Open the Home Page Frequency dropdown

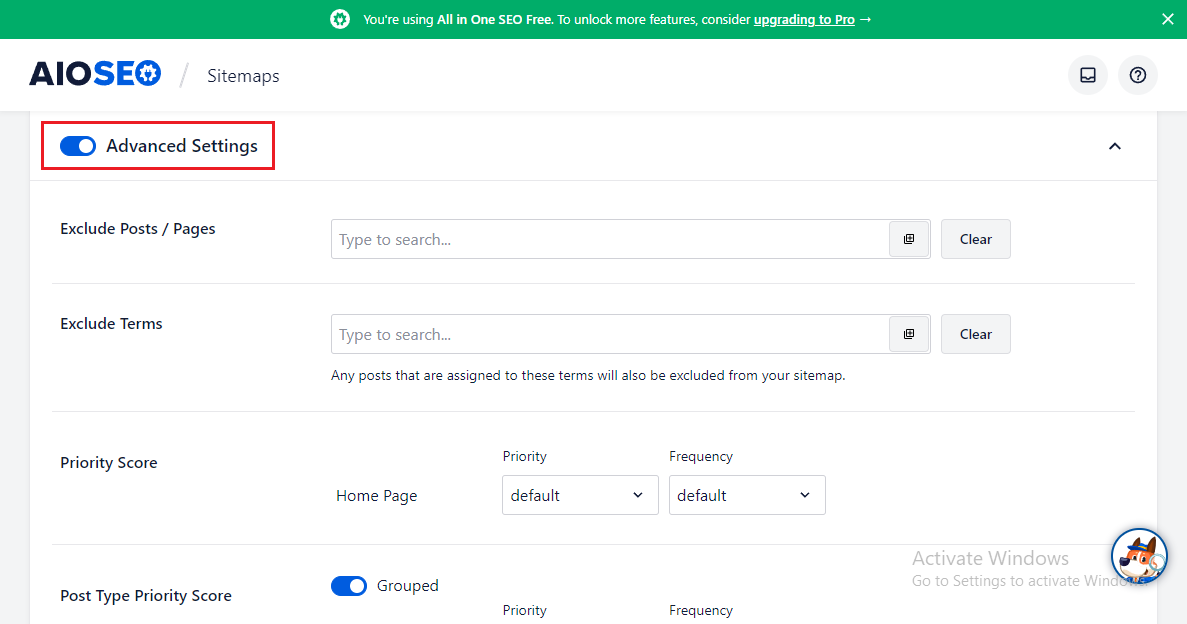tap(747, 495)
